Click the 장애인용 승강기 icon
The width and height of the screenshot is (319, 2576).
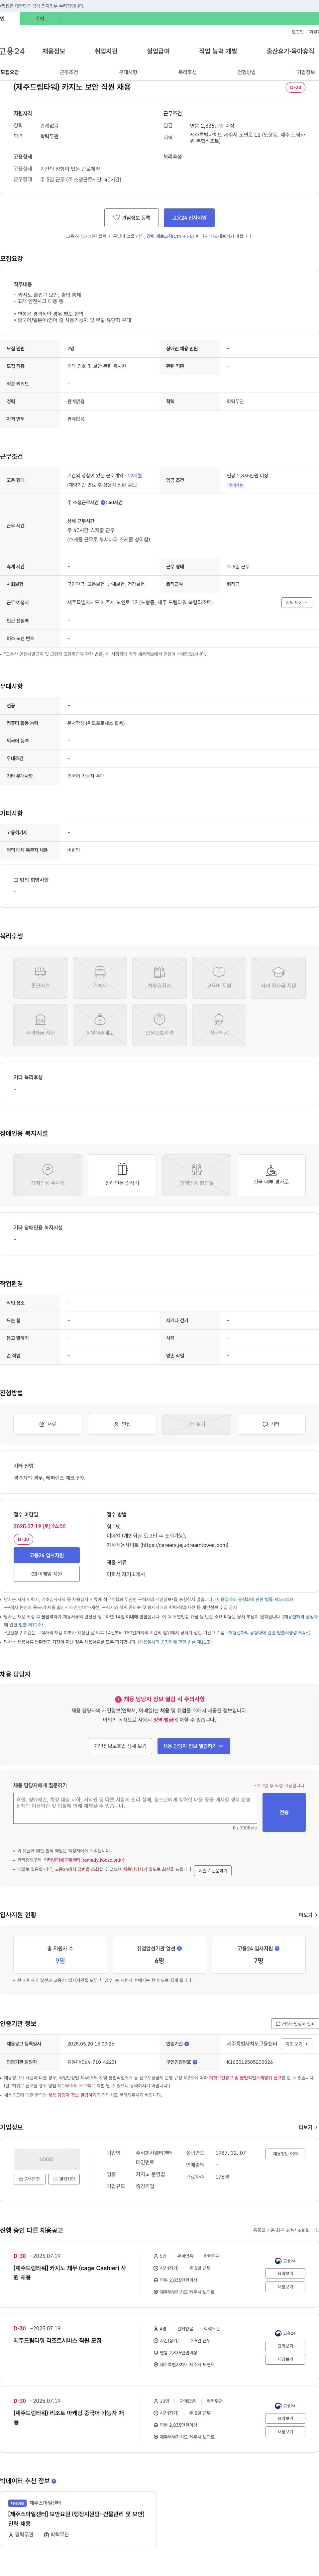122,1175
